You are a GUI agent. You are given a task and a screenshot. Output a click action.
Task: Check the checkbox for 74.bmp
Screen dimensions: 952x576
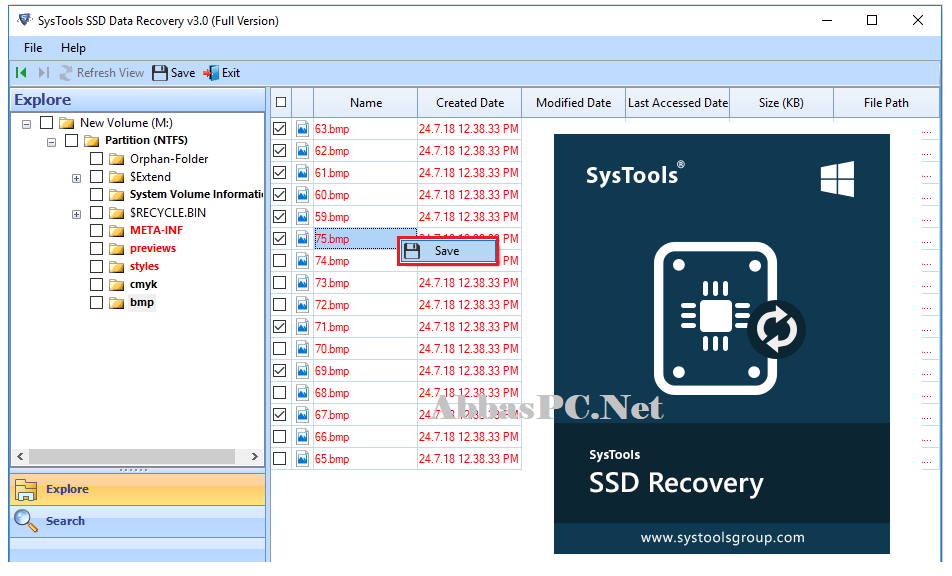[280, 261]
